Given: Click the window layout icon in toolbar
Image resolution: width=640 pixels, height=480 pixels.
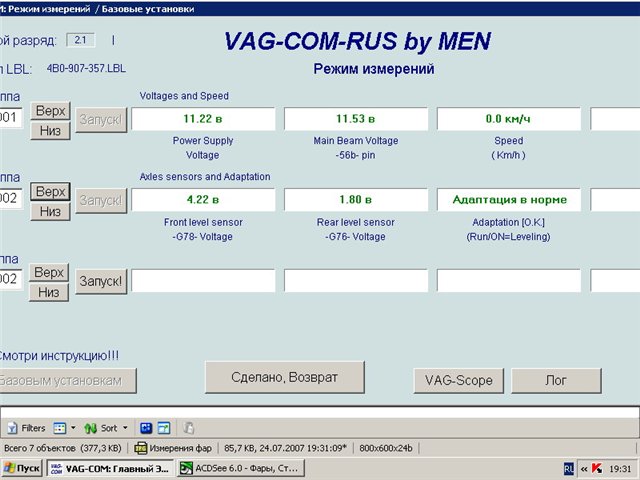Looking at the screenshot, I should coord(164,428).
